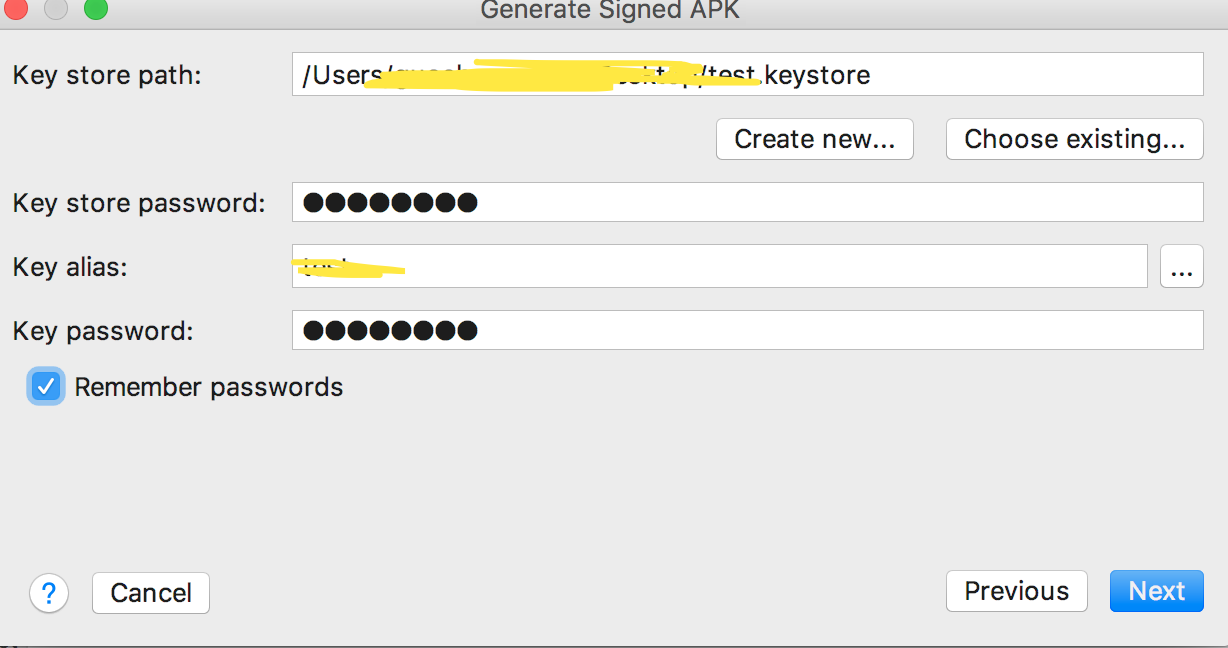Untick the Remember passwords checkbox
Screen dimensions: 1228x648
[46, 387]
